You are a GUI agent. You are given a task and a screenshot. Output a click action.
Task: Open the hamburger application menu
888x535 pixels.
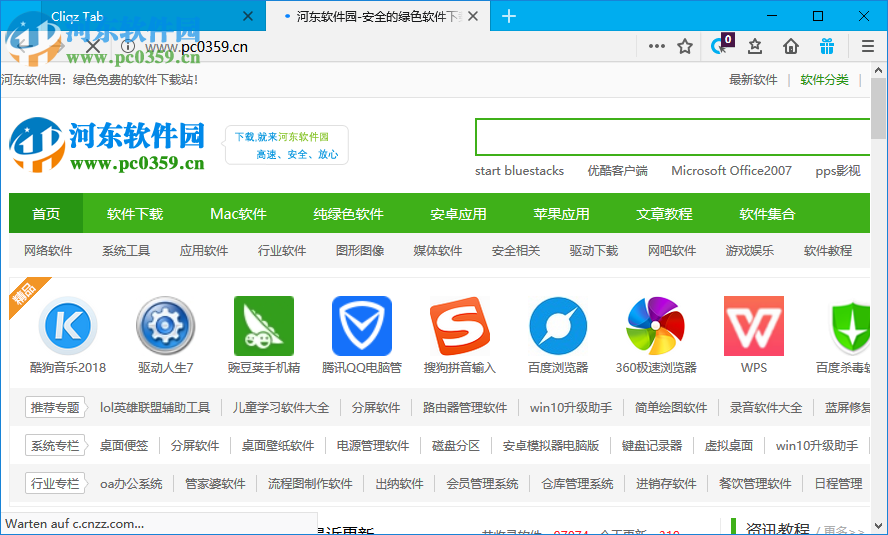tap(868, 46)
